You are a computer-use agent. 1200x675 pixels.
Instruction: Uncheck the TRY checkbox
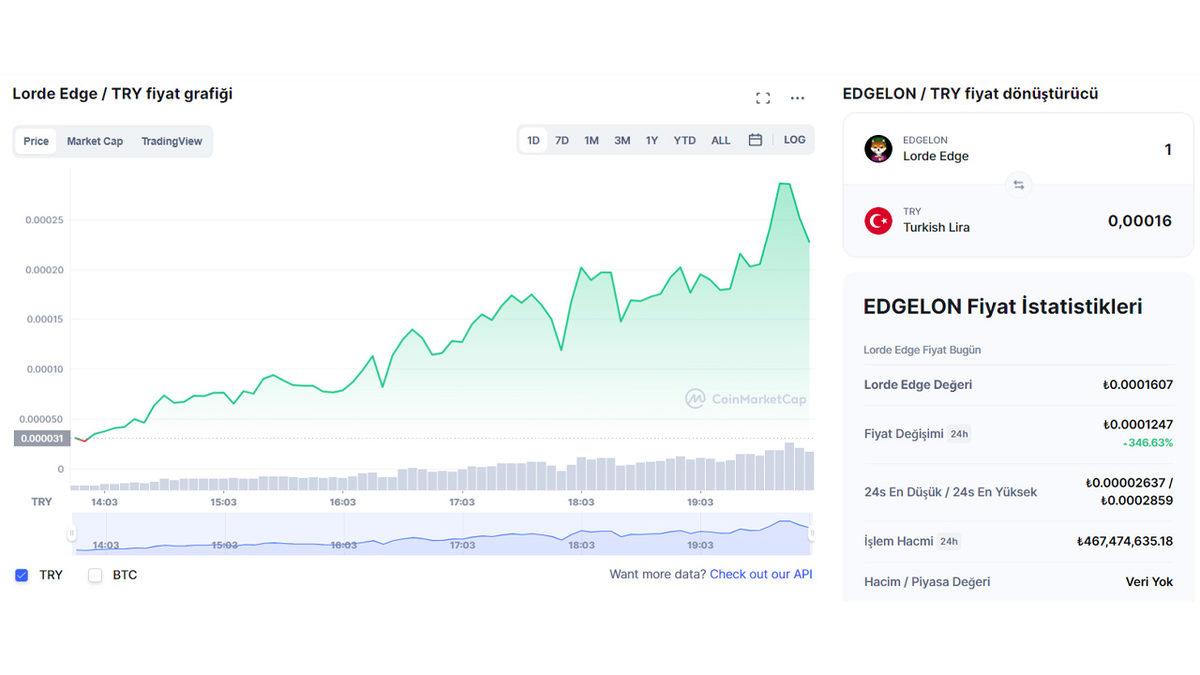(22, 574)
